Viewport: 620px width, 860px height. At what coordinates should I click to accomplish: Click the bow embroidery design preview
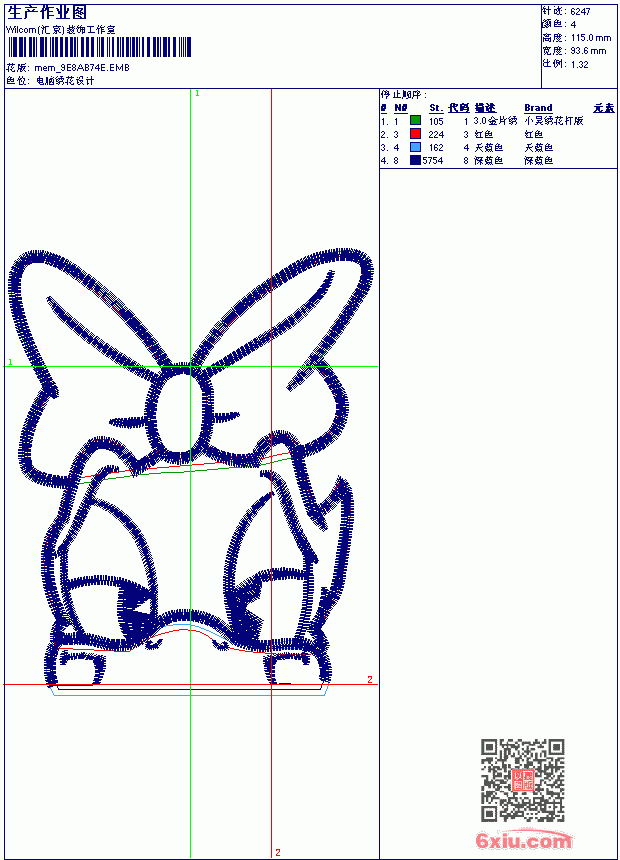coord(190,471)
